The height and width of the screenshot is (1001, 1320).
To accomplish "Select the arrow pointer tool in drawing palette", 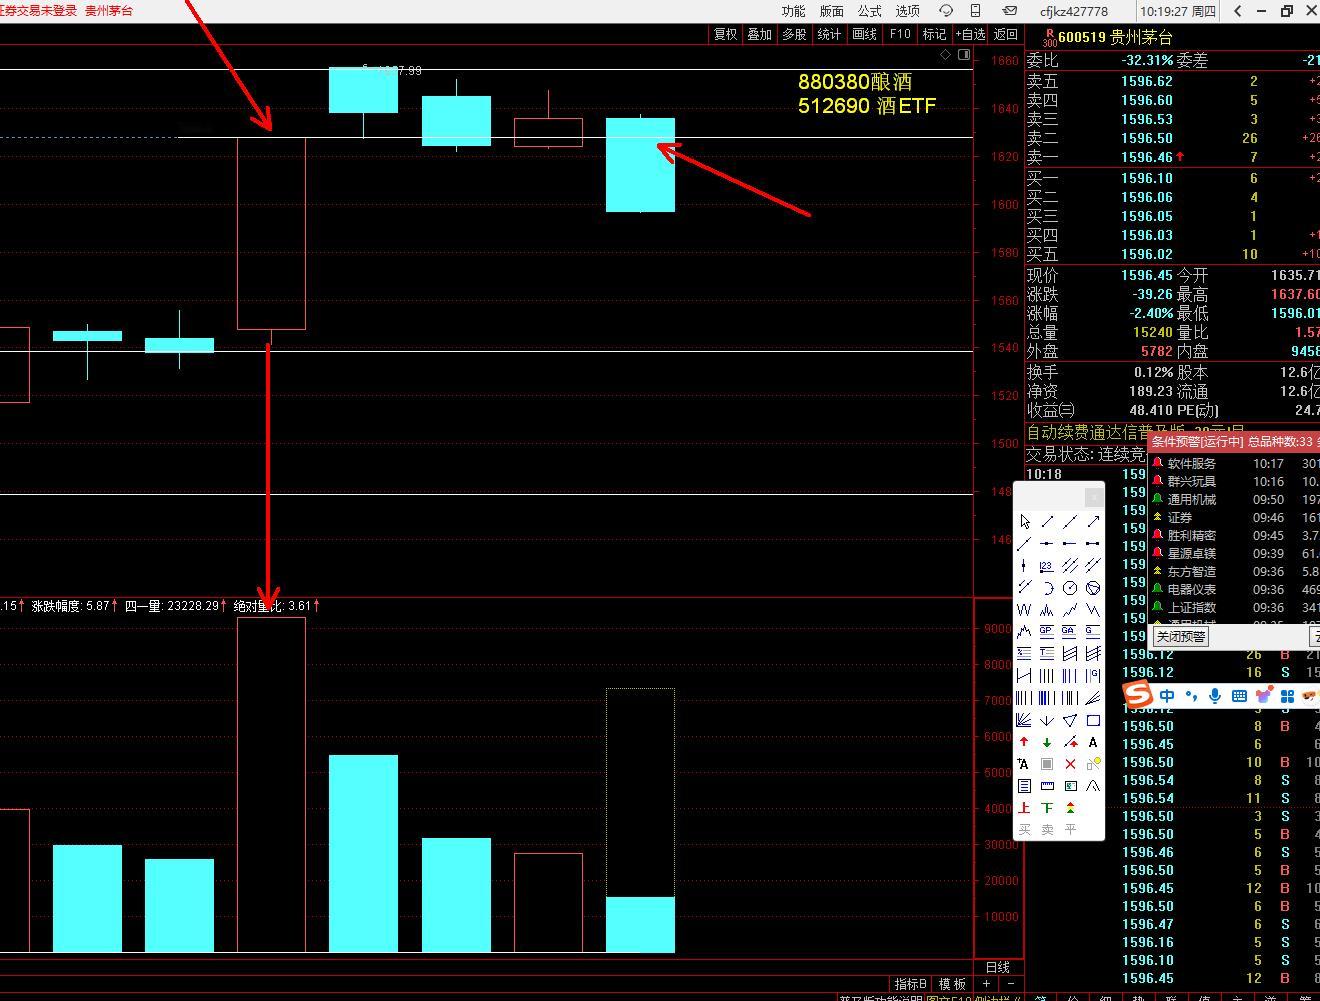I will (1025, 521).
